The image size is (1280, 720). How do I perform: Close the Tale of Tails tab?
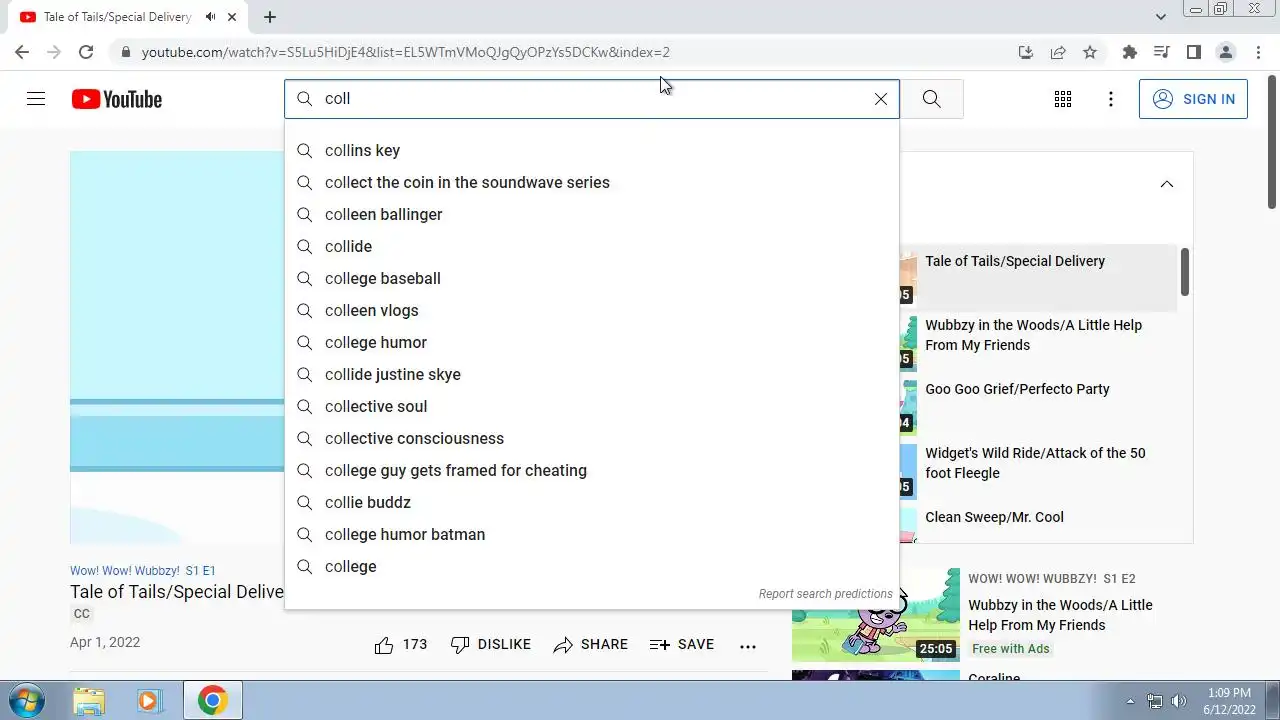click(232, 17)
